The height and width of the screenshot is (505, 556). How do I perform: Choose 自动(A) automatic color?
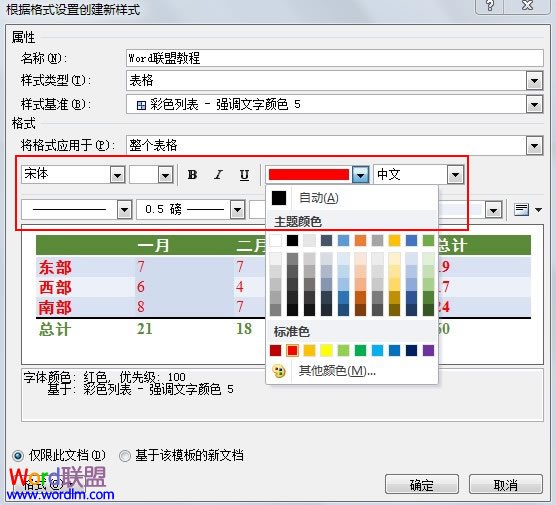click(352, 198)
